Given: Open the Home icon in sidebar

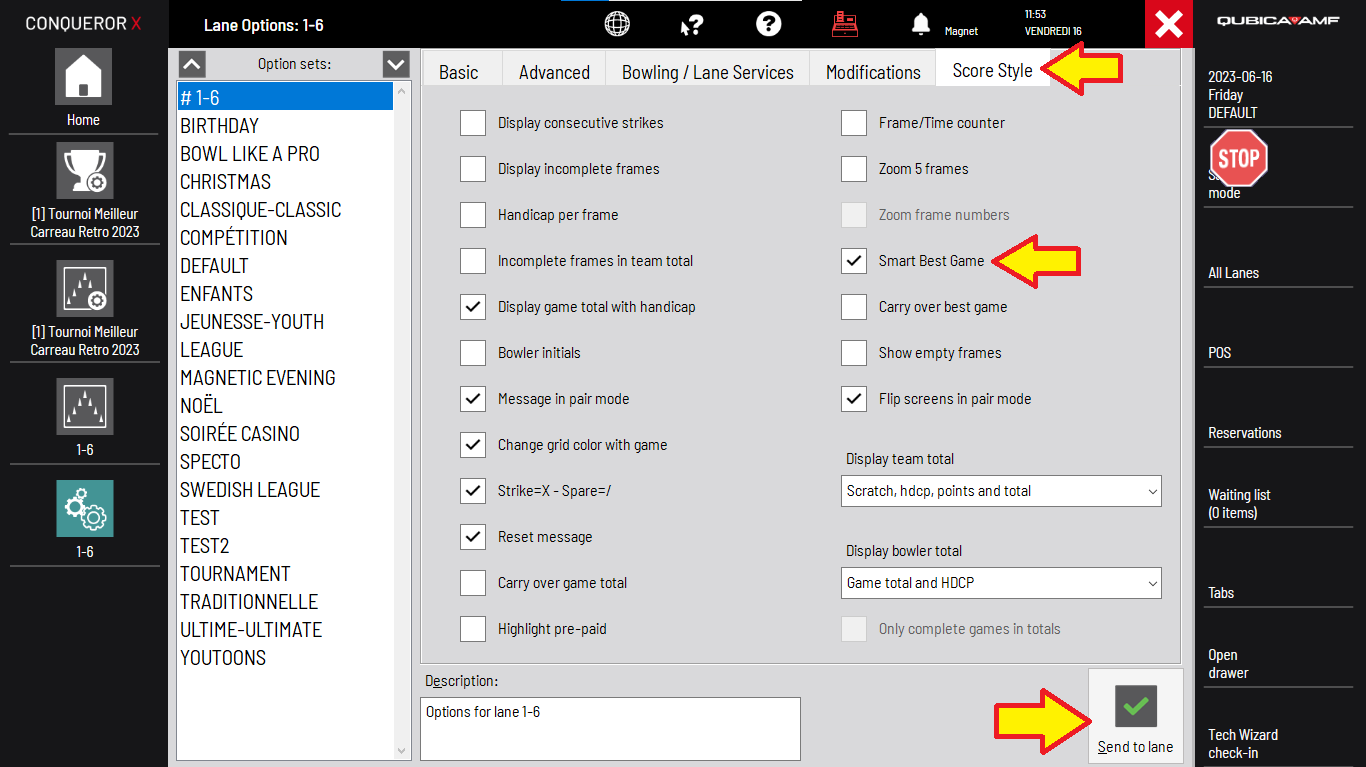Looking at the screenshot, I should click(84, 77).
